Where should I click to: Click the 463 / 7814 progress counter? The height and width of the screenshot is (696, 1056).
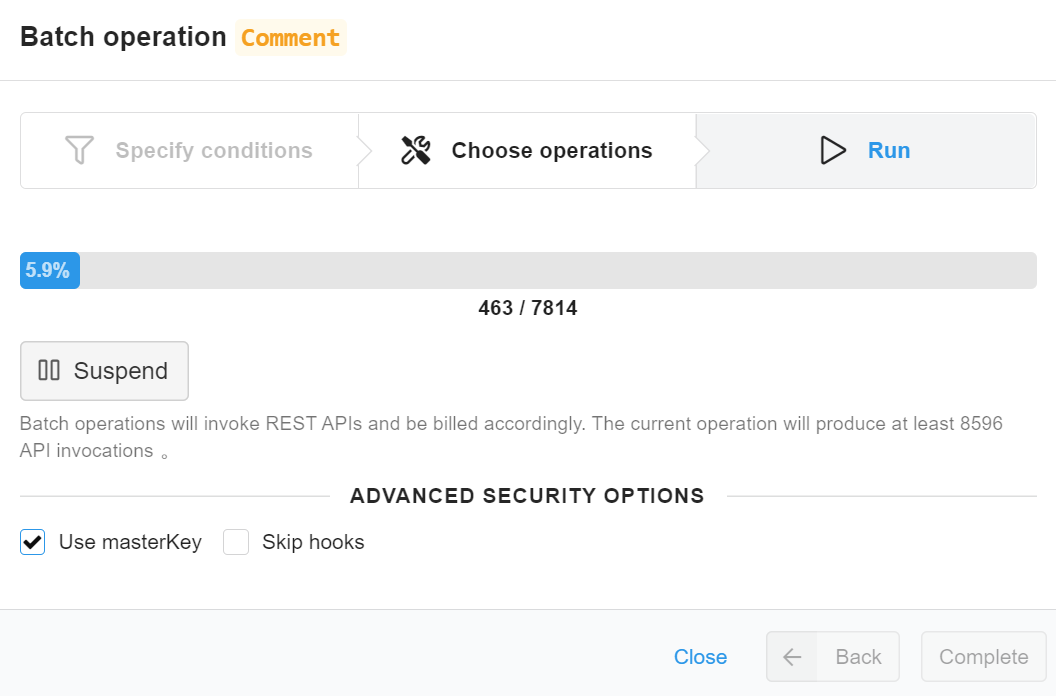tap(528, 308)
